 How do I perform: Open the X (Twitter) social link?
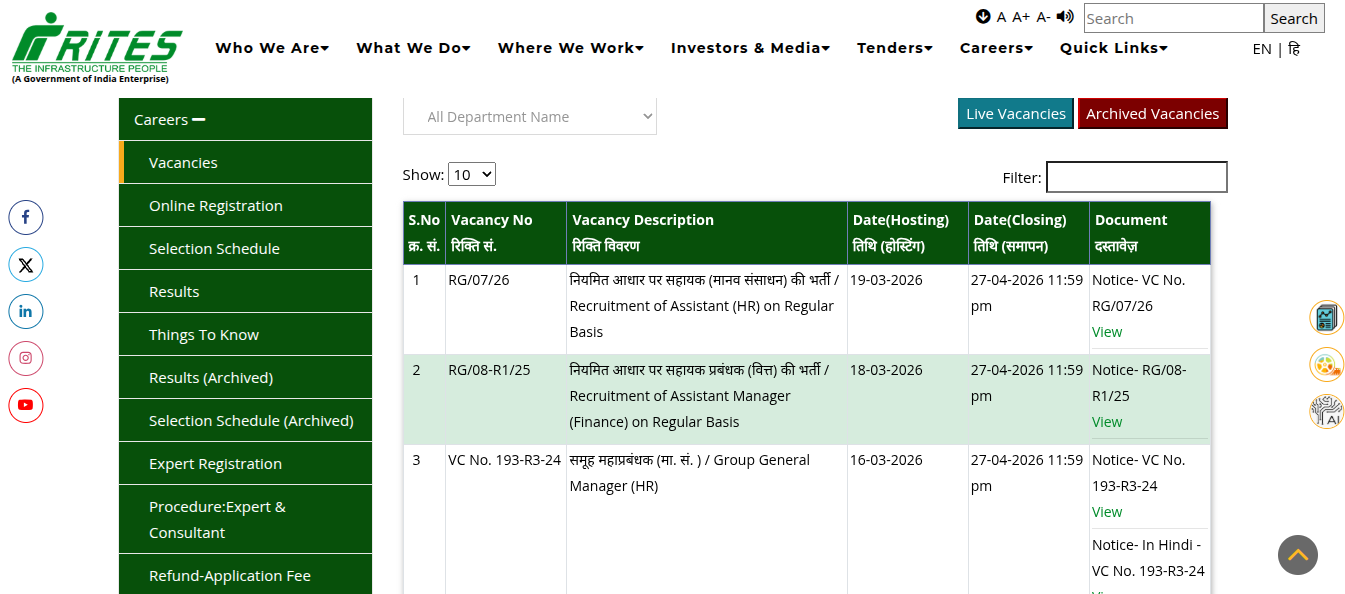tap(26, 265)
